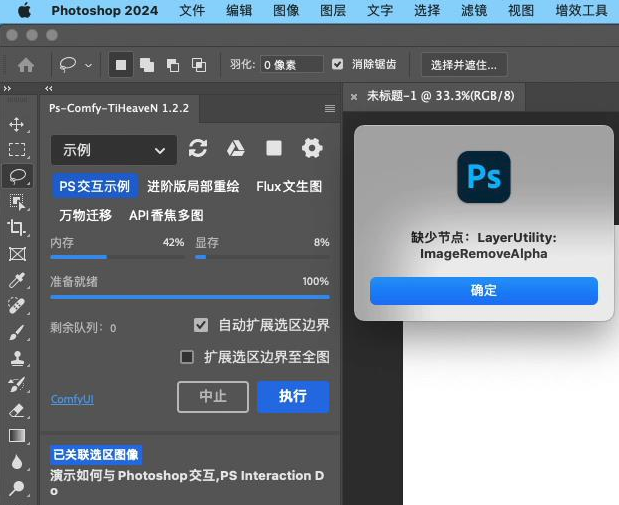Screen dimensions: 619x505
Task: Open plugin settings gear icon
Action: [312, 148]
